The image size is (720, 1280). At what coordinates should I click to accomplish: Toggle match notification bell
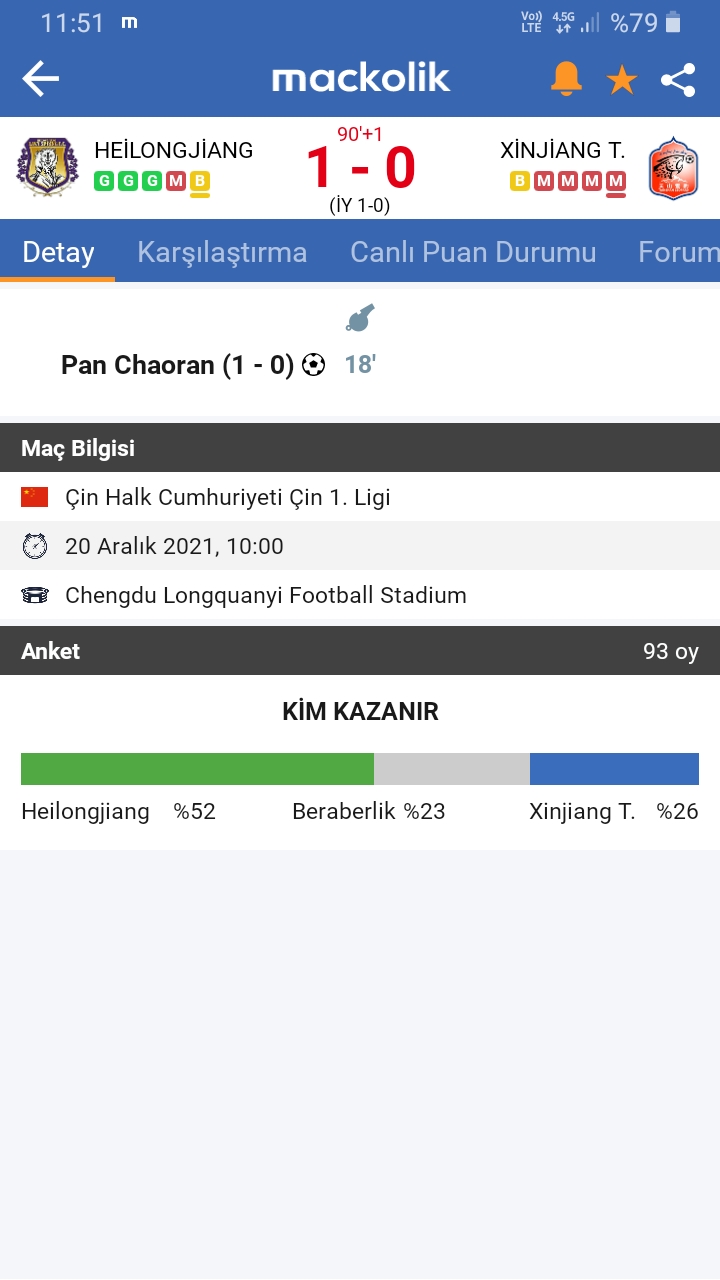[x=566, y=79]
